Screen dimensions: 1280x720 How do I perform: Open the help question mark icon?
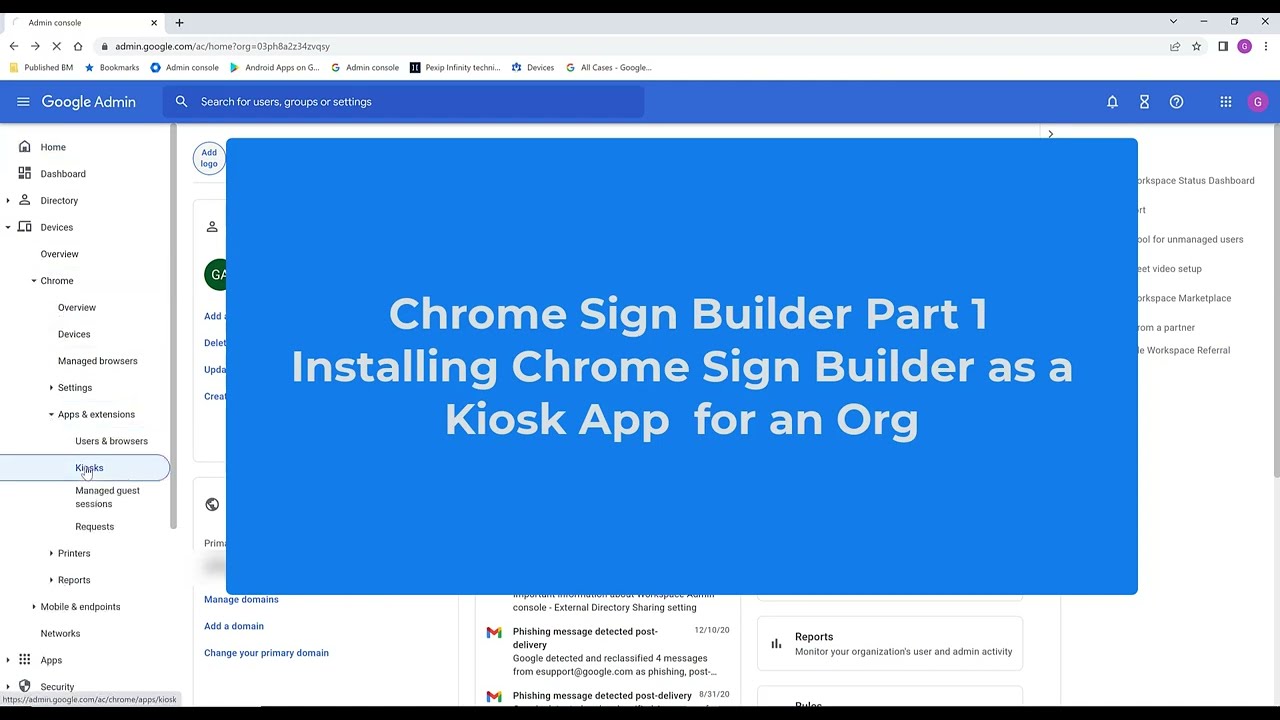(1176, 101)
